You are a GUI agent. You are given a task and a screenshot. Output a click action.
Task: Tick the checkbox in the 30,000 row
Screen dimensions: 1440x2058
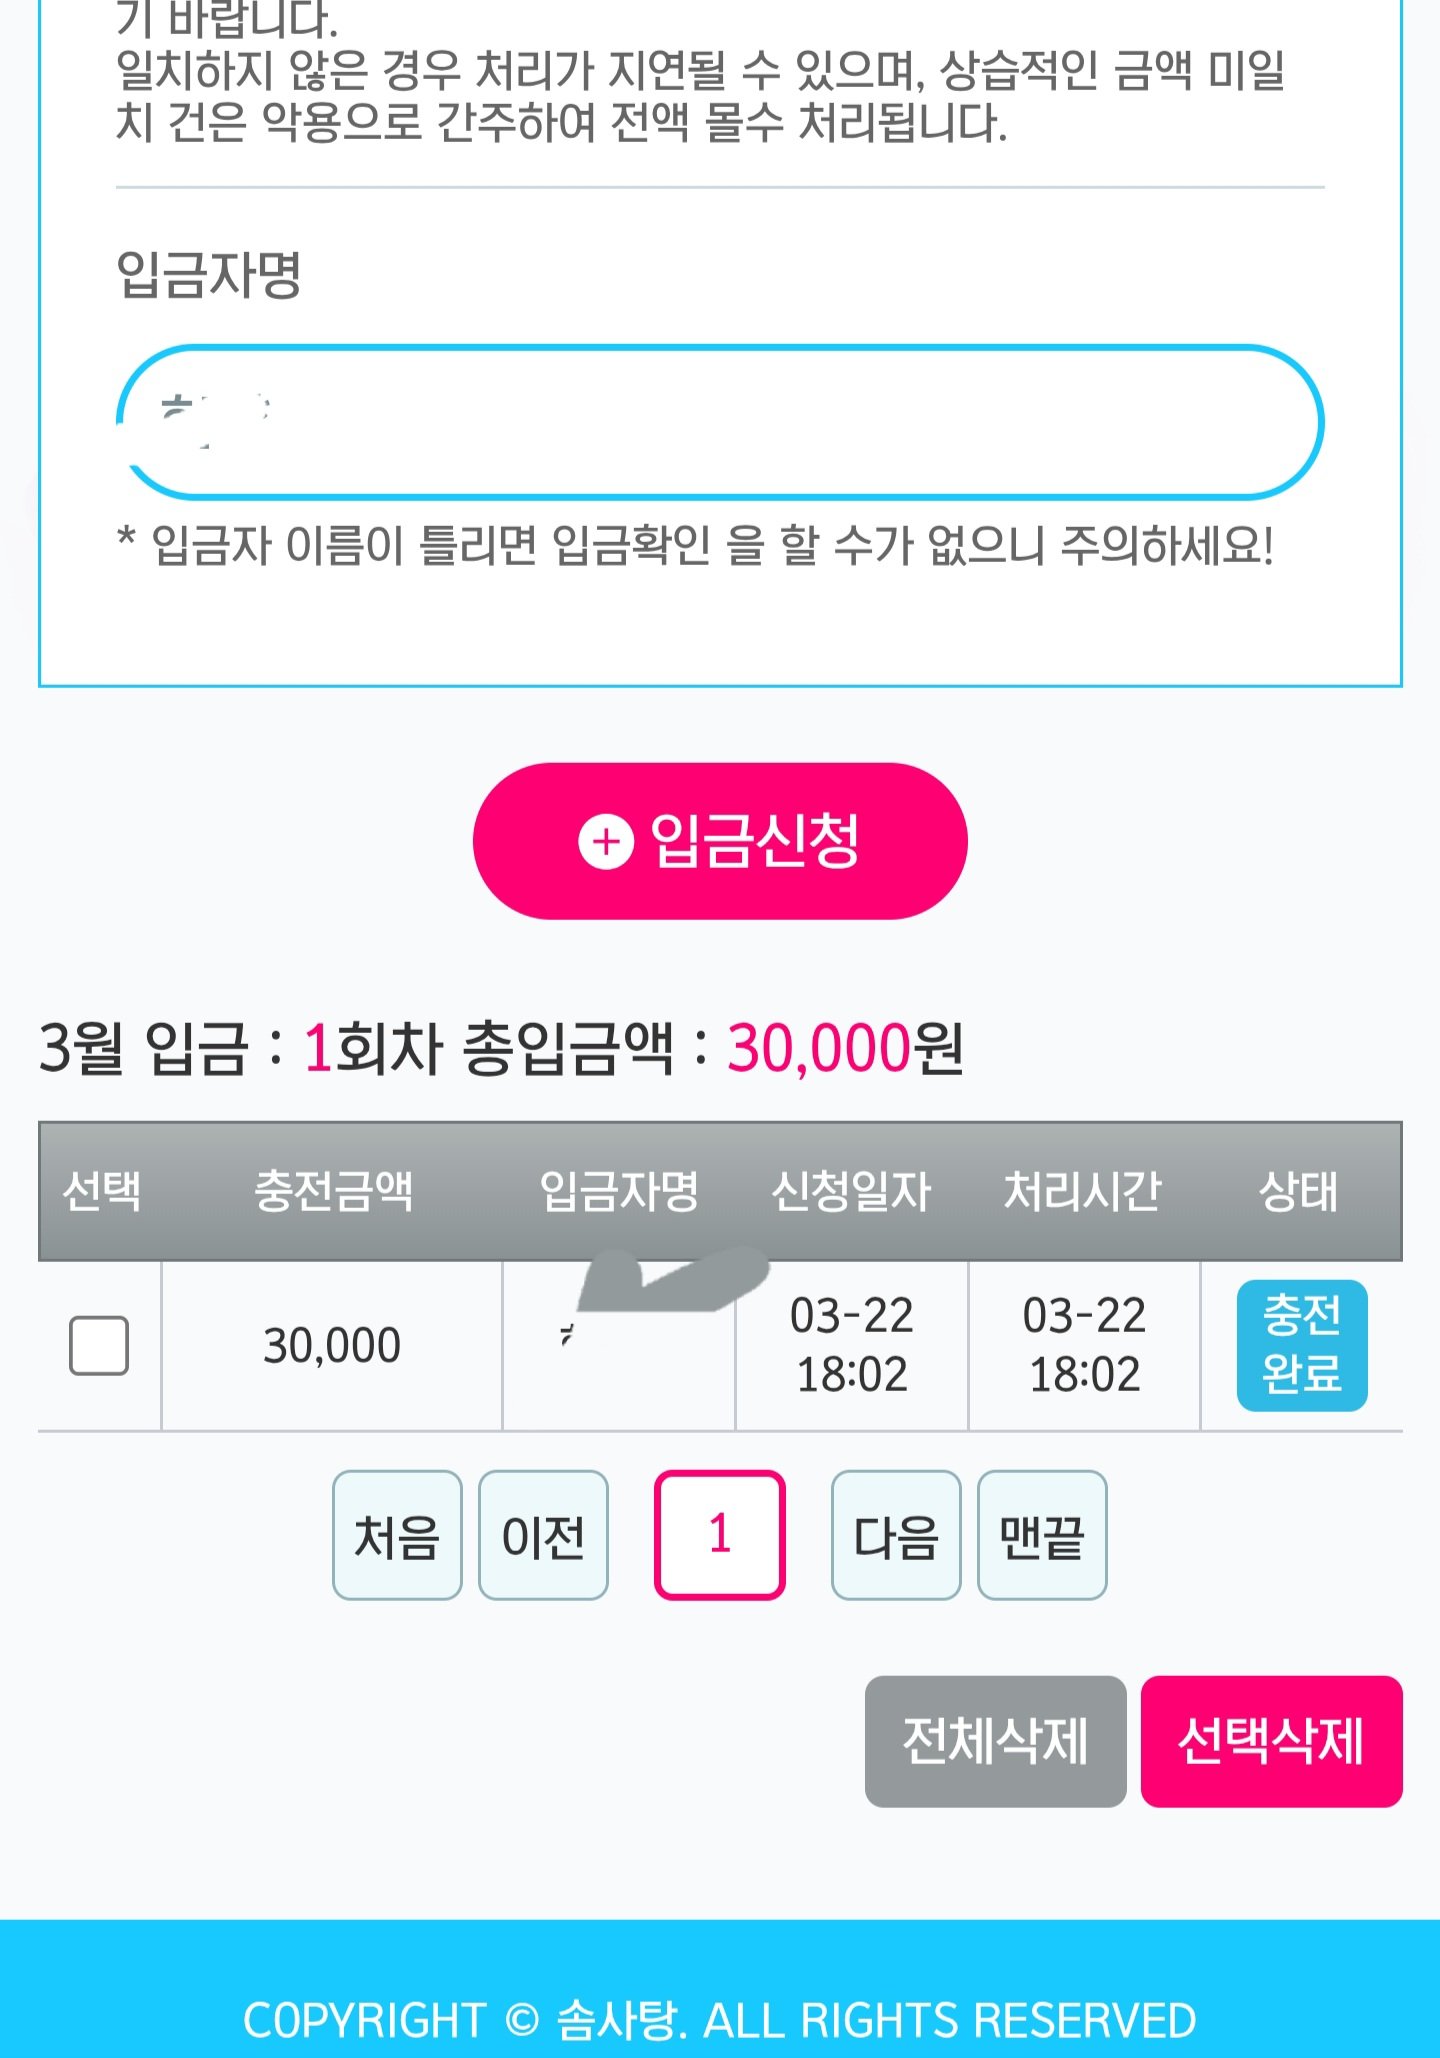[x=99, y=1345]
